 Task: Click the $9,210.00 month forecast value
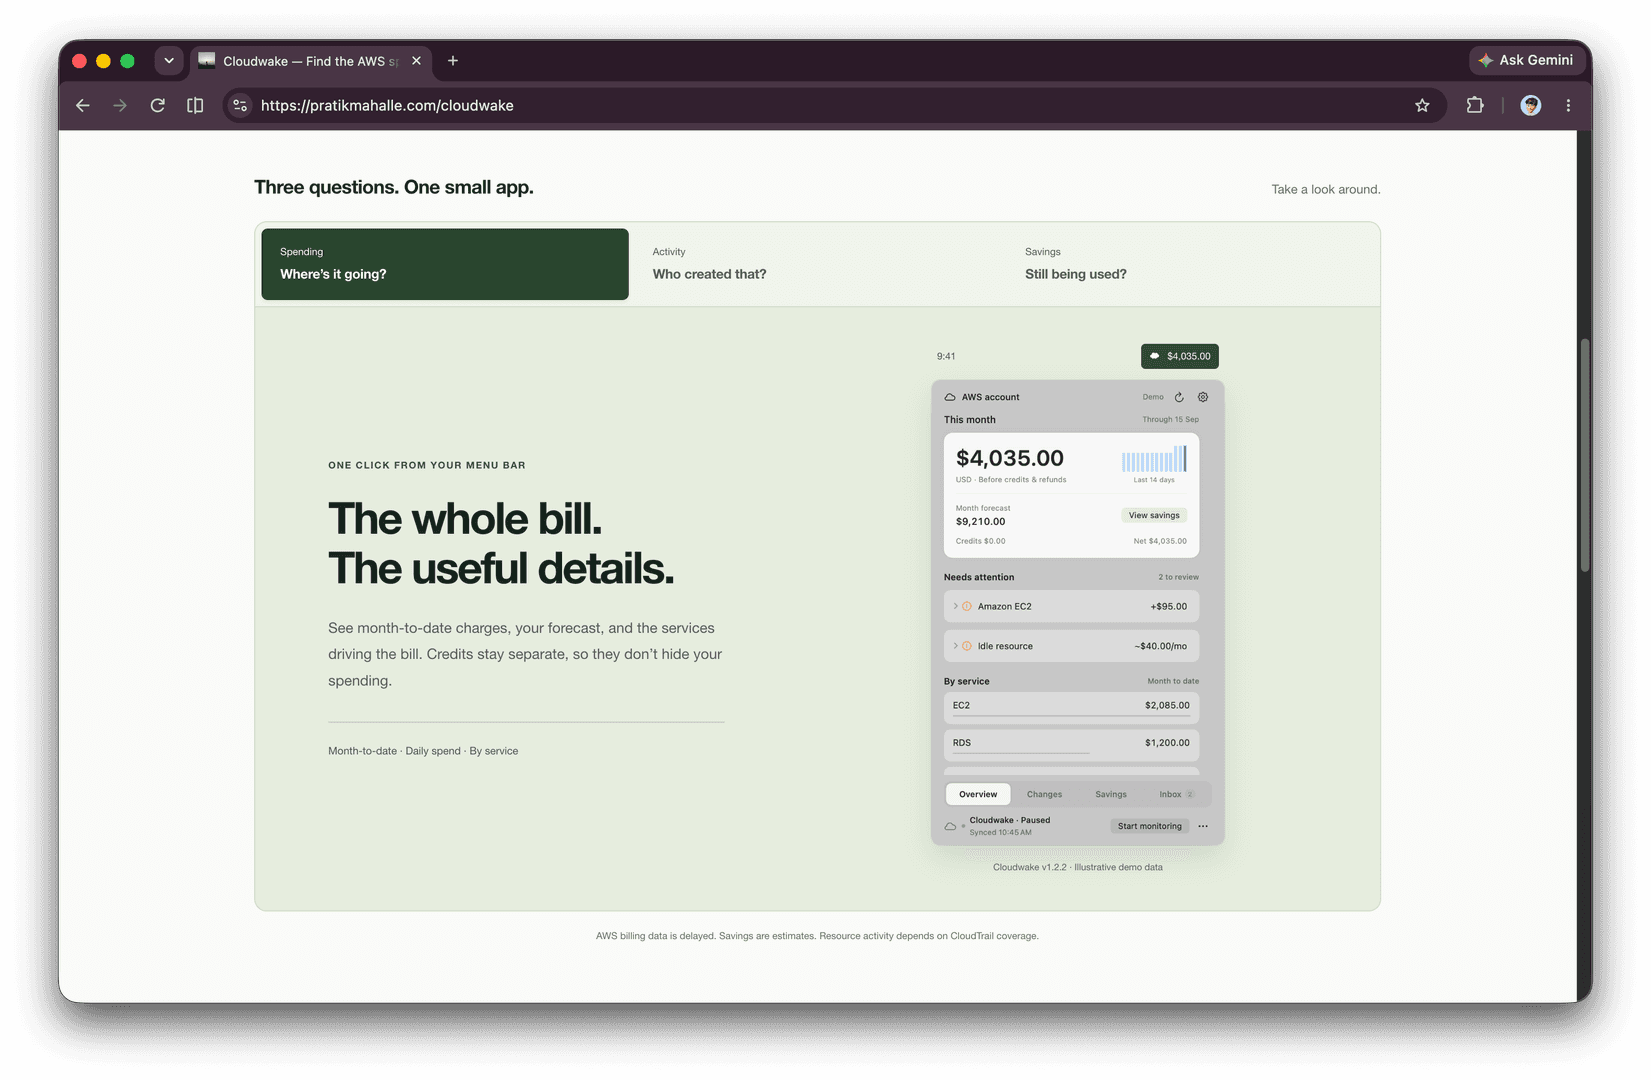click(981, 521)
